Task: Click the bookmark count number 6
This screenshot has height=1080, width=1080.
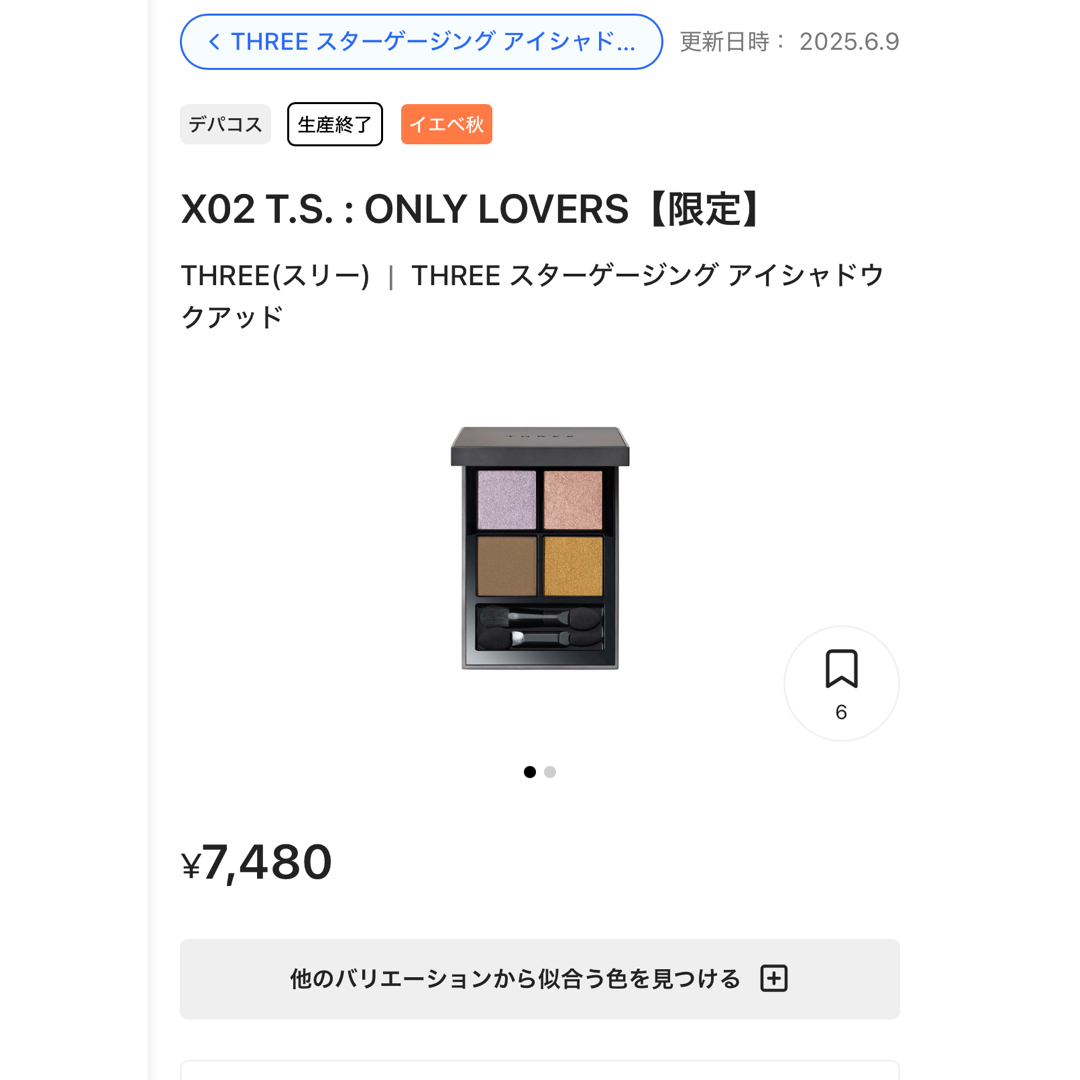Action: point(841,712)
